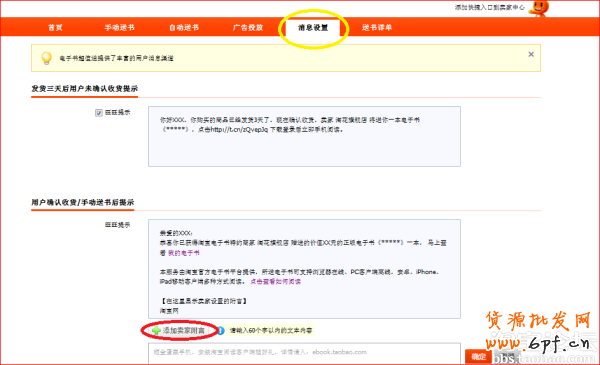The image size is (600, 365).
Task: Click the orange mascot icon at top right
Action: 539,8
